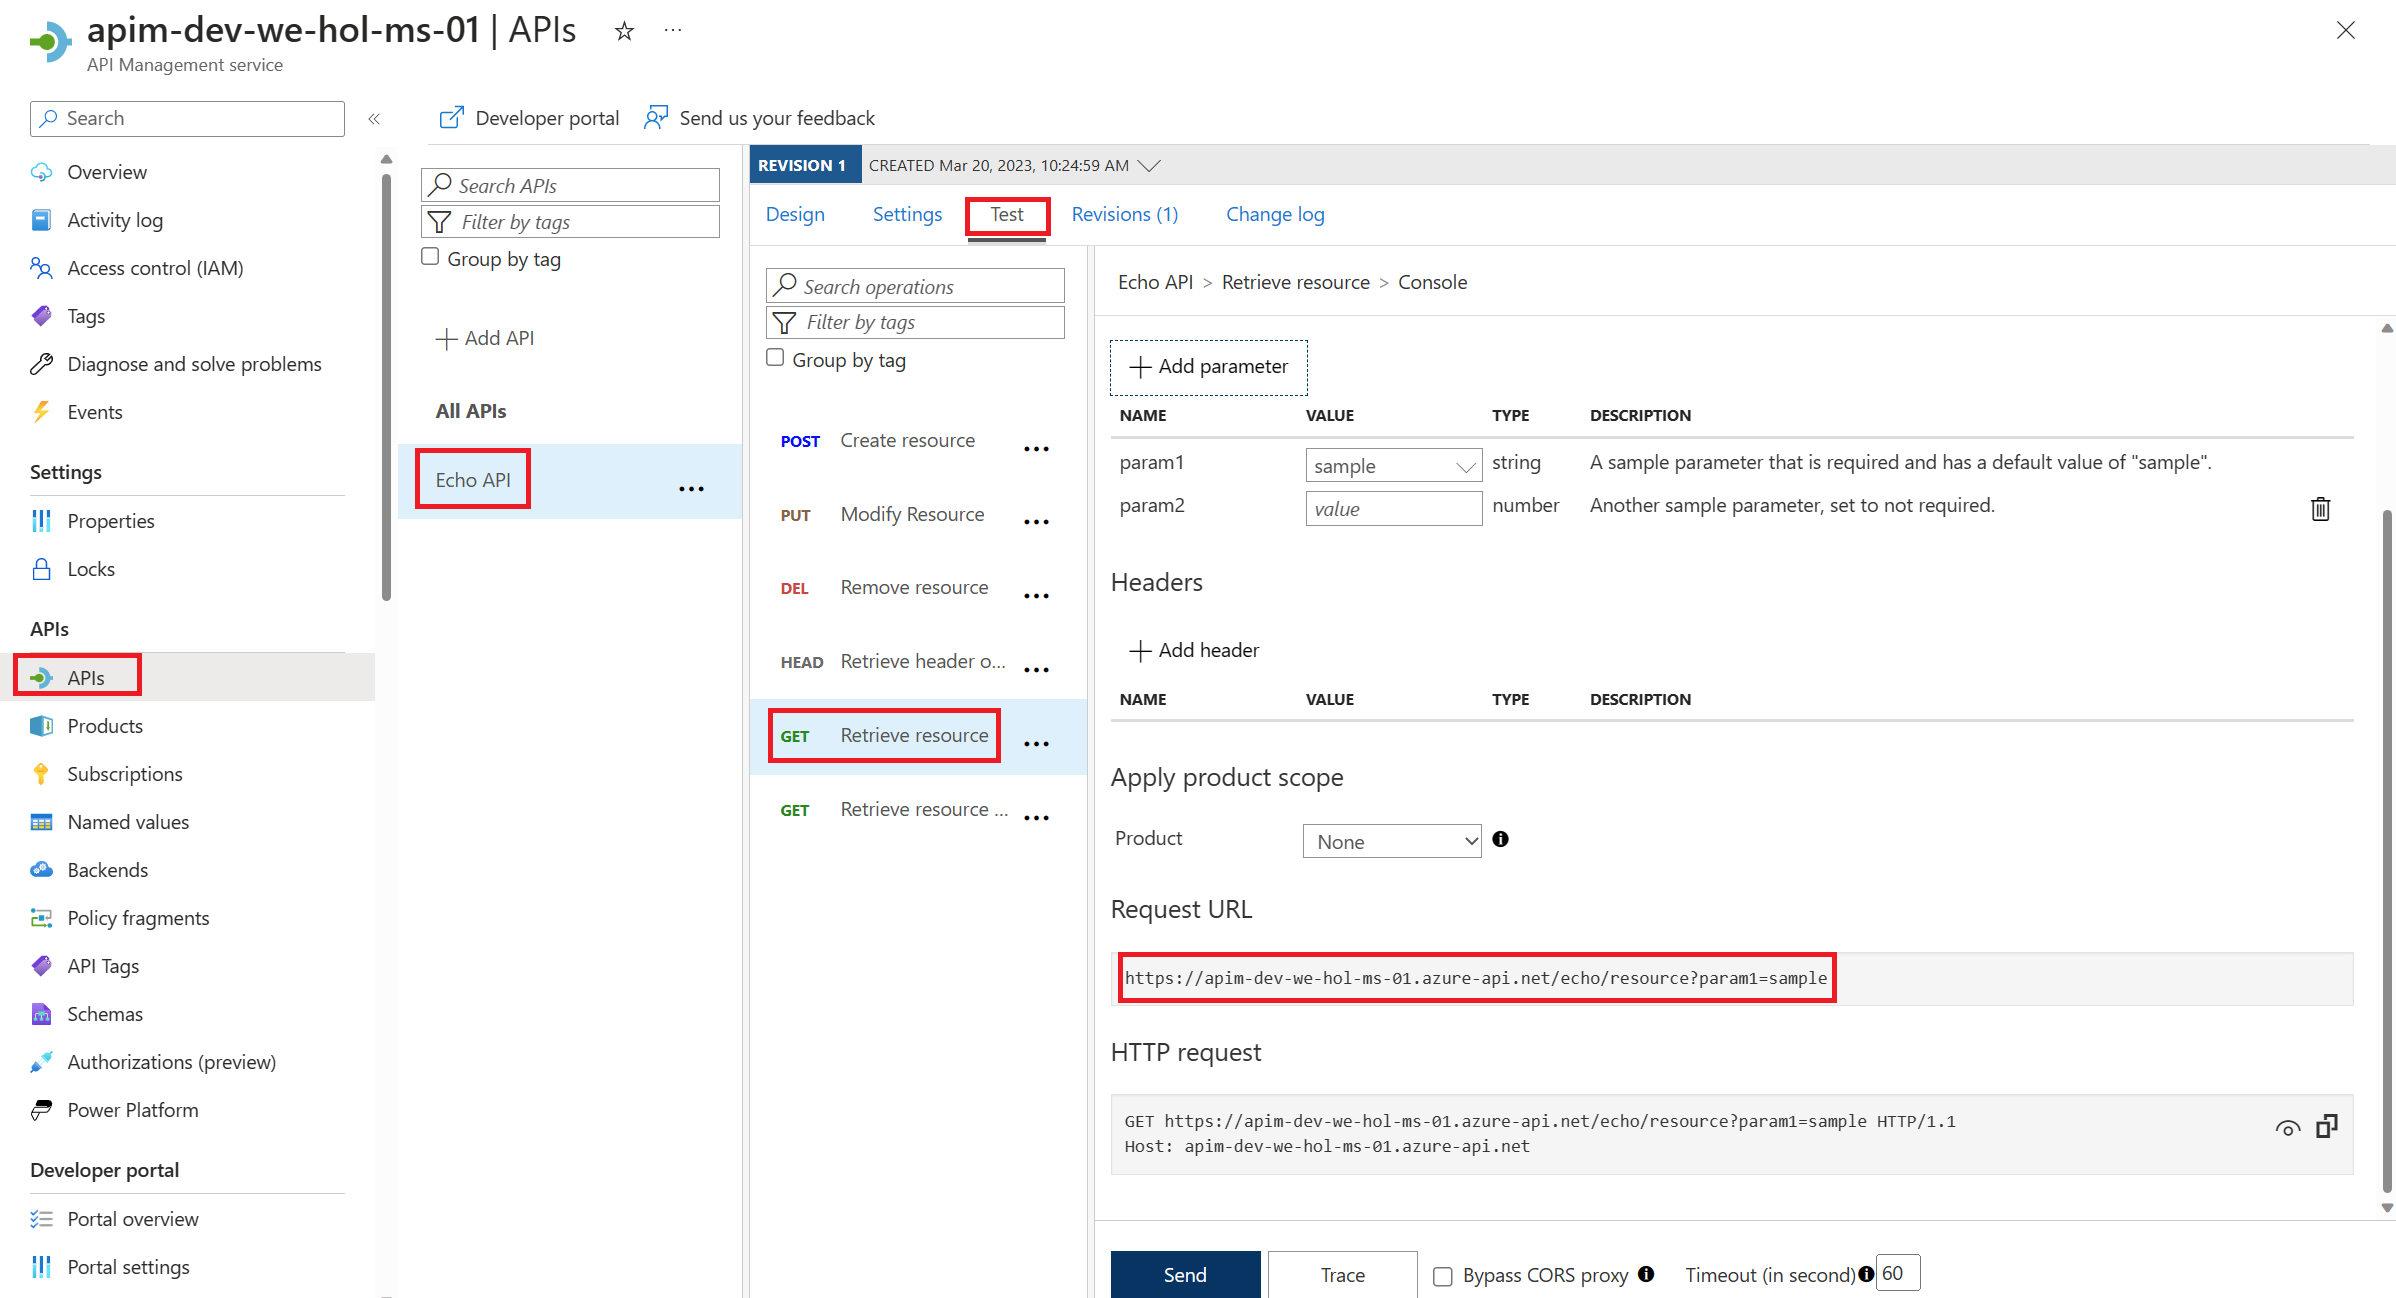
Task: Select the HEAD Retrieve header operation
Action: point(893,661)
